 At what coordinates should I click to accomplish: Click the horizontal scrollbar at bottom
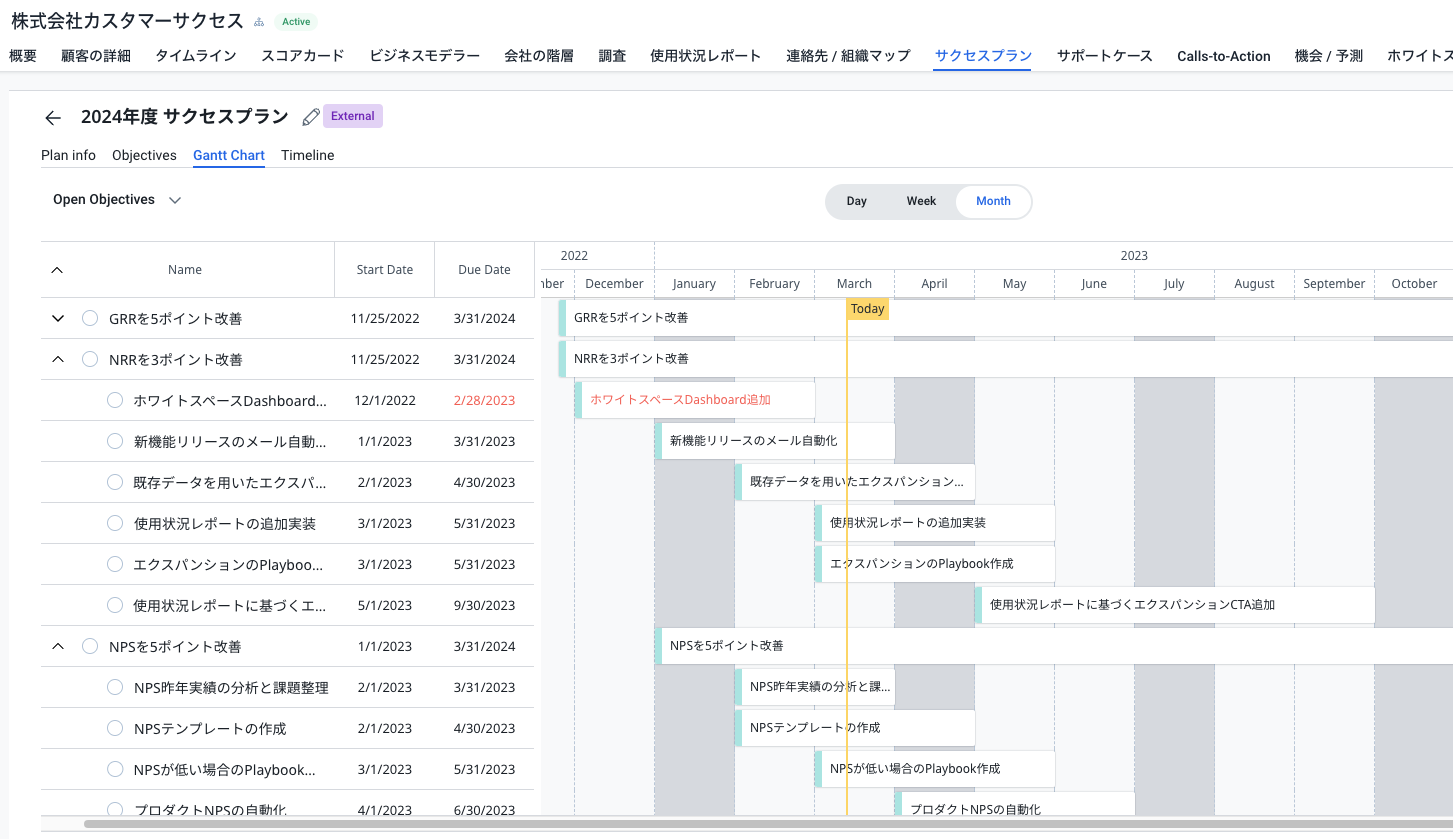tap(768, 824)
